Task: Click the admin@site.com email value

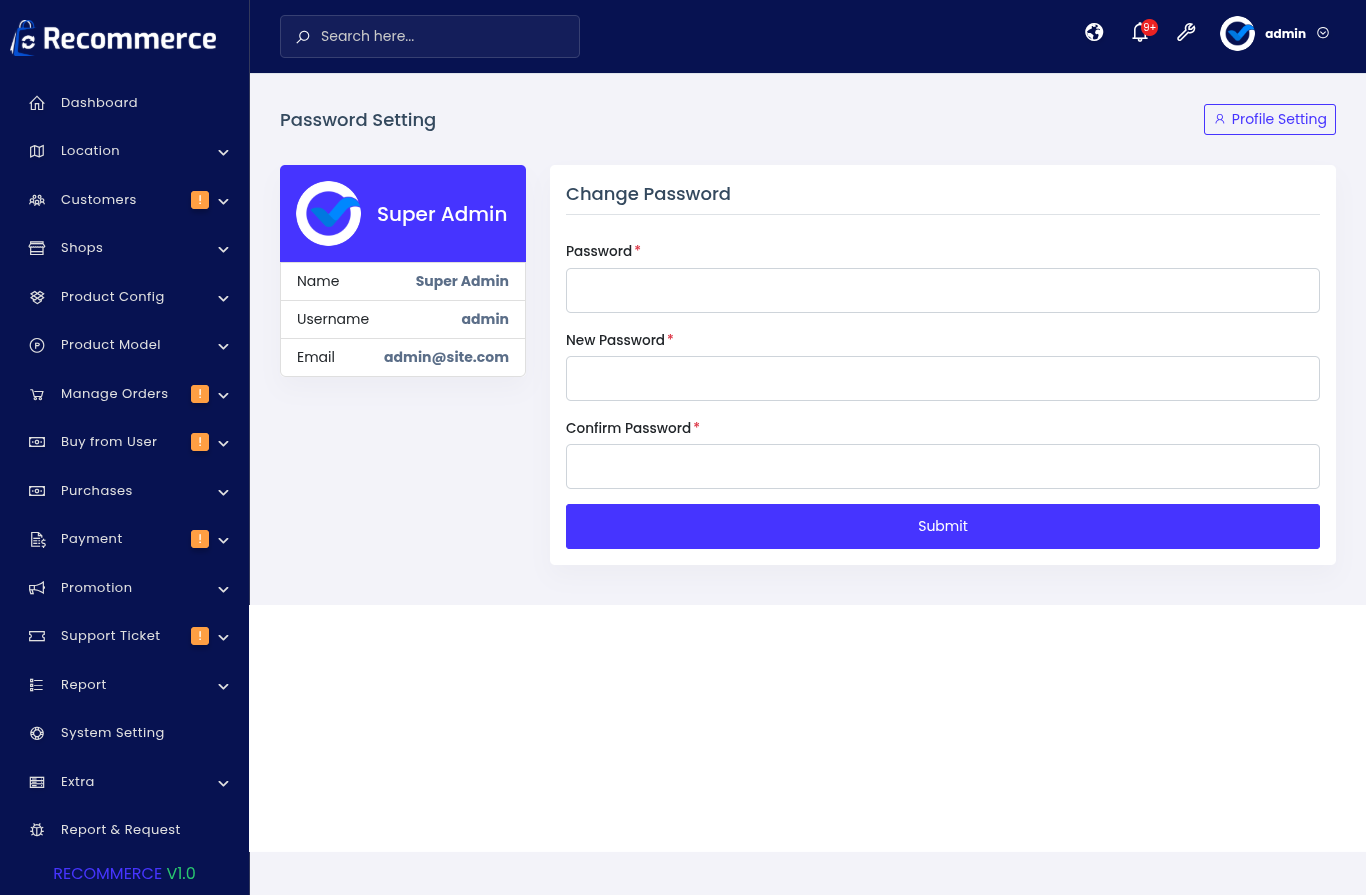Action: coord(446,357)
